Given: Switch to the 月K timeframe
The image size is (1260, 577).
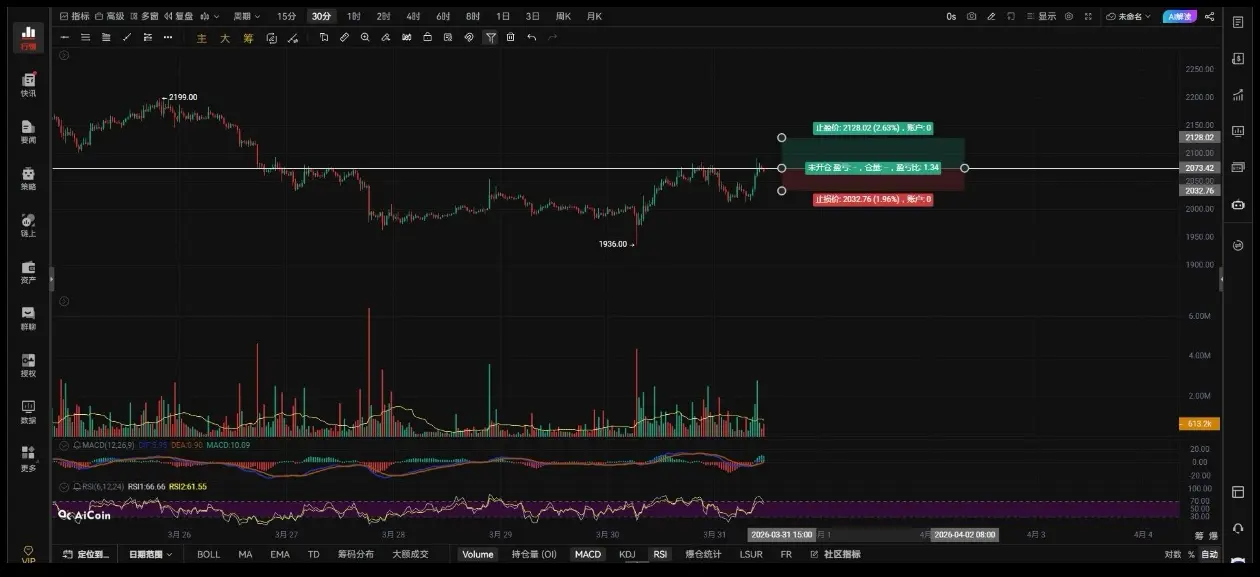Looking at the screenshot, I should pos(594,16).
